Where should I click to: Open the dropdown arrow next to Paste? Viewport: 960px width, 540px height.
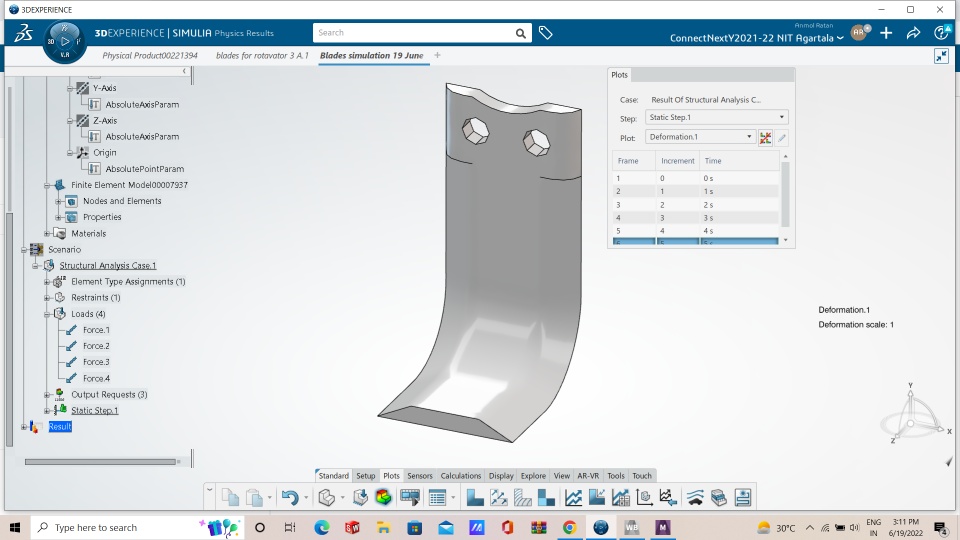coord(269,497)
